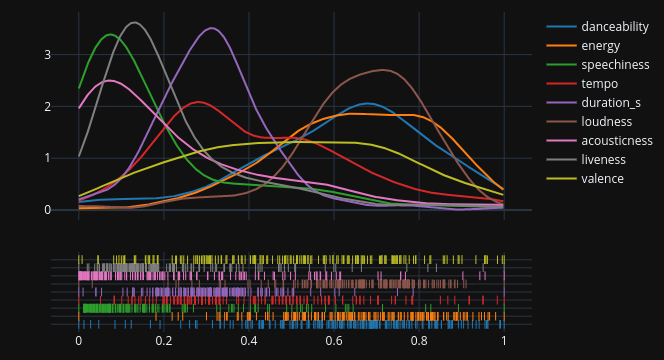Click the peak of the pink acousticness curve

coord(109,80)
